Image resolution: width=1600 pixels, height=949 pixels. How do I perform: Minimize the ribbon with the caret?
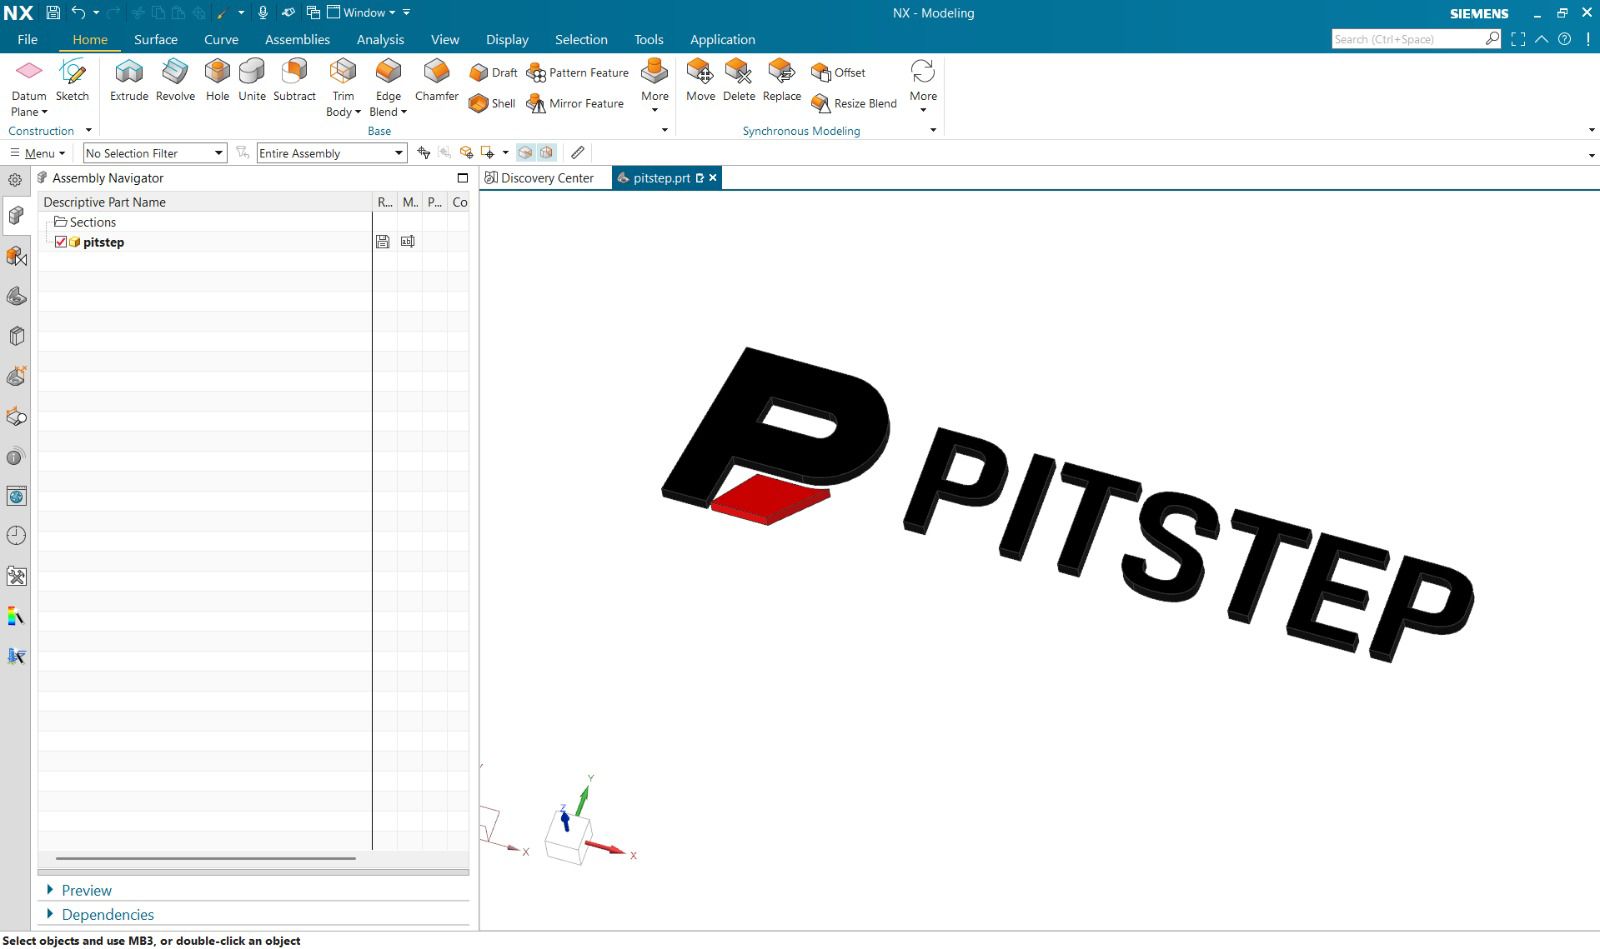coord(1541,39)
